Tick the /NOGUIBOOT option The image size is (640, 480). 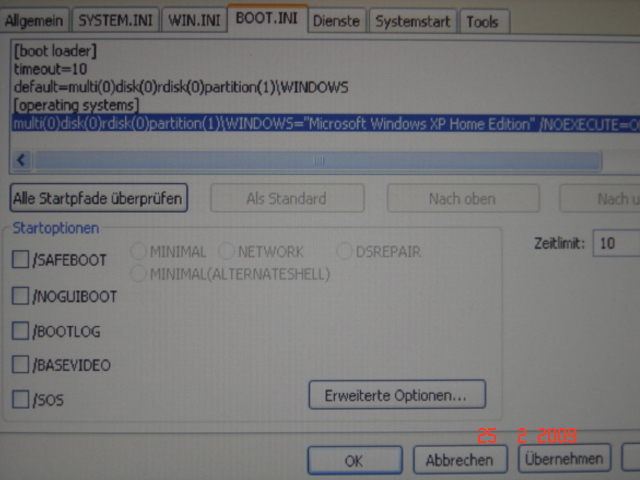21,296
